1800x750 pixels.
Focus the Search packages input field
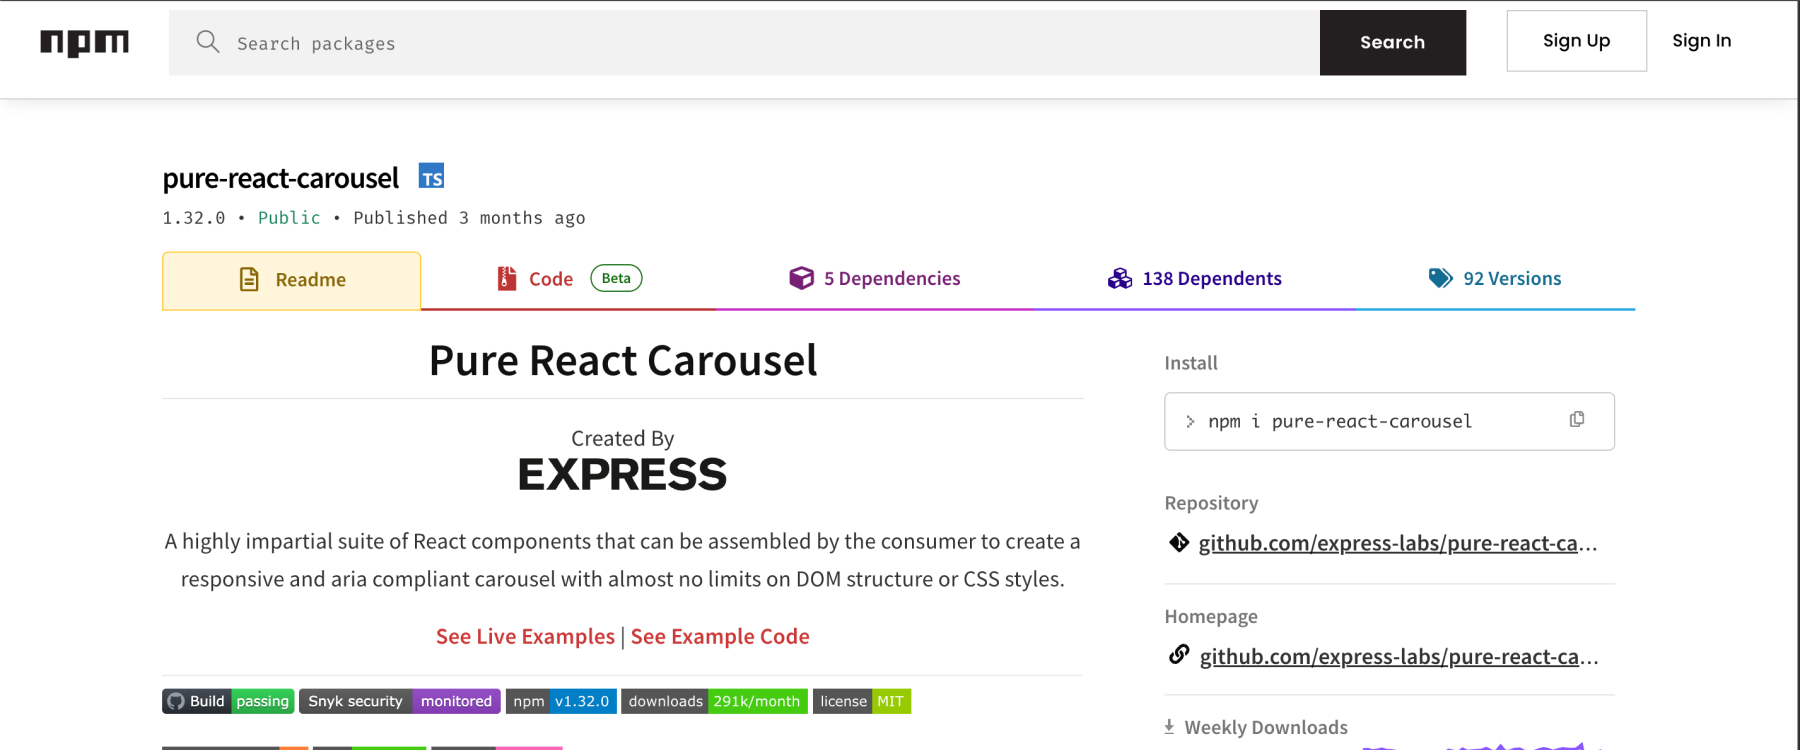pos(744,43)
